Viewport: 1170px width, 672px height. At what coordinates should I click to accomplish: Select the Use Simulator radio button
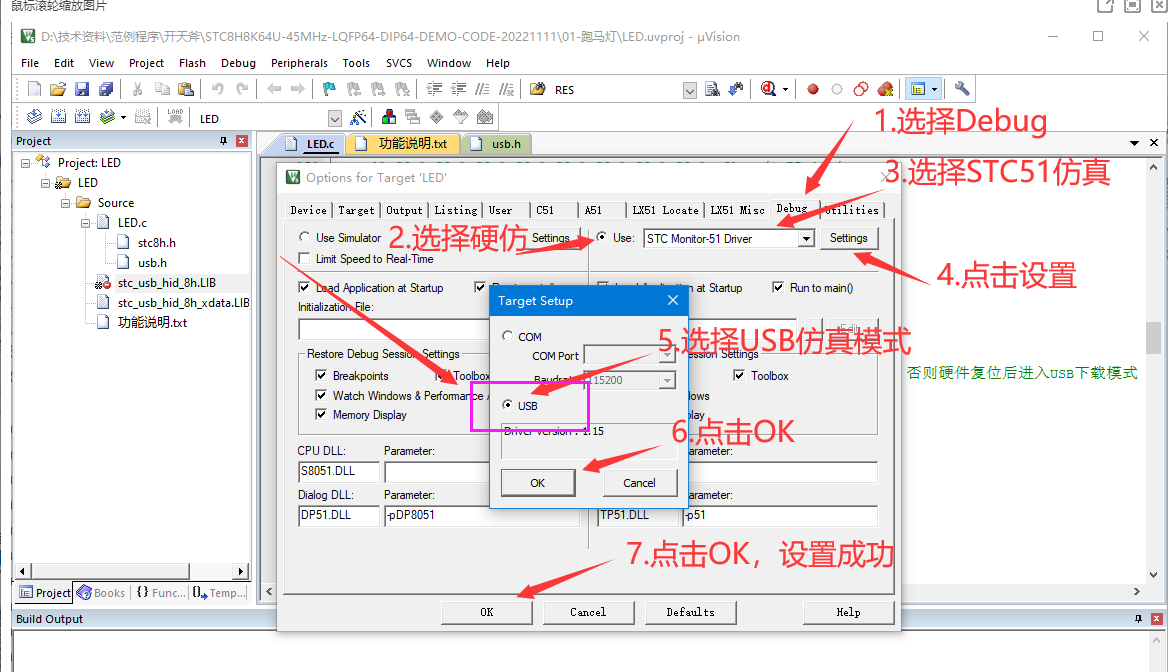[x=304, y=237]
